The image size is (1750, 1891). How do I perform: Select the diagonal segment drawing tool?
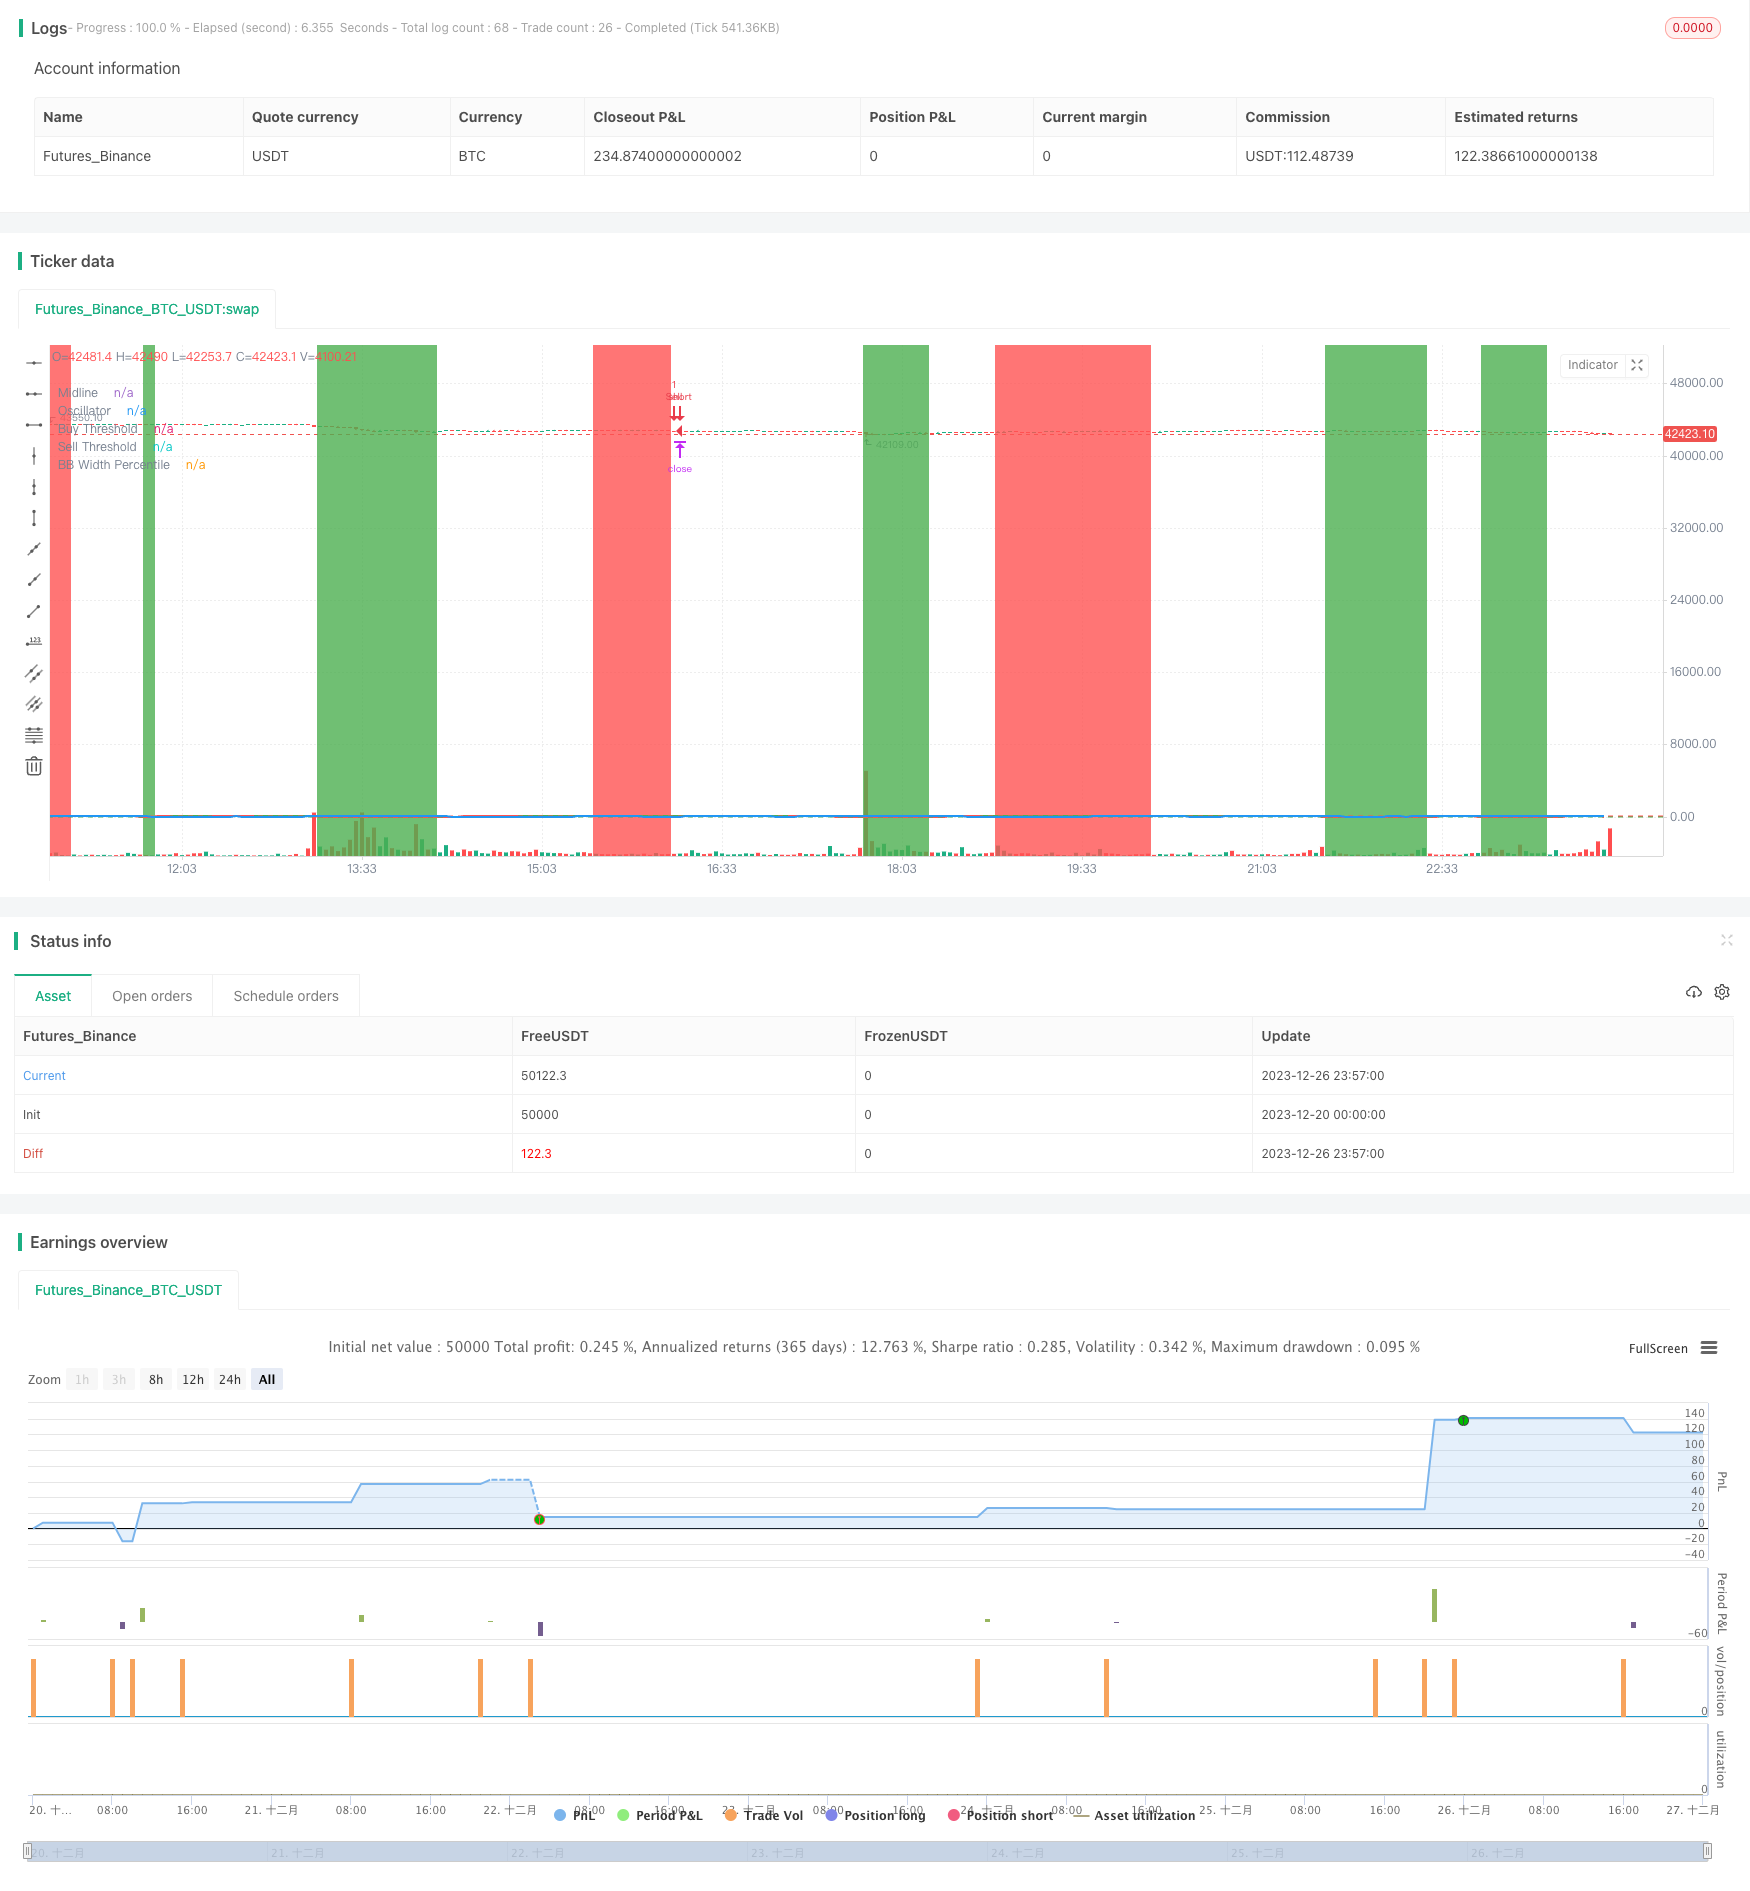[x=34, y=611]
